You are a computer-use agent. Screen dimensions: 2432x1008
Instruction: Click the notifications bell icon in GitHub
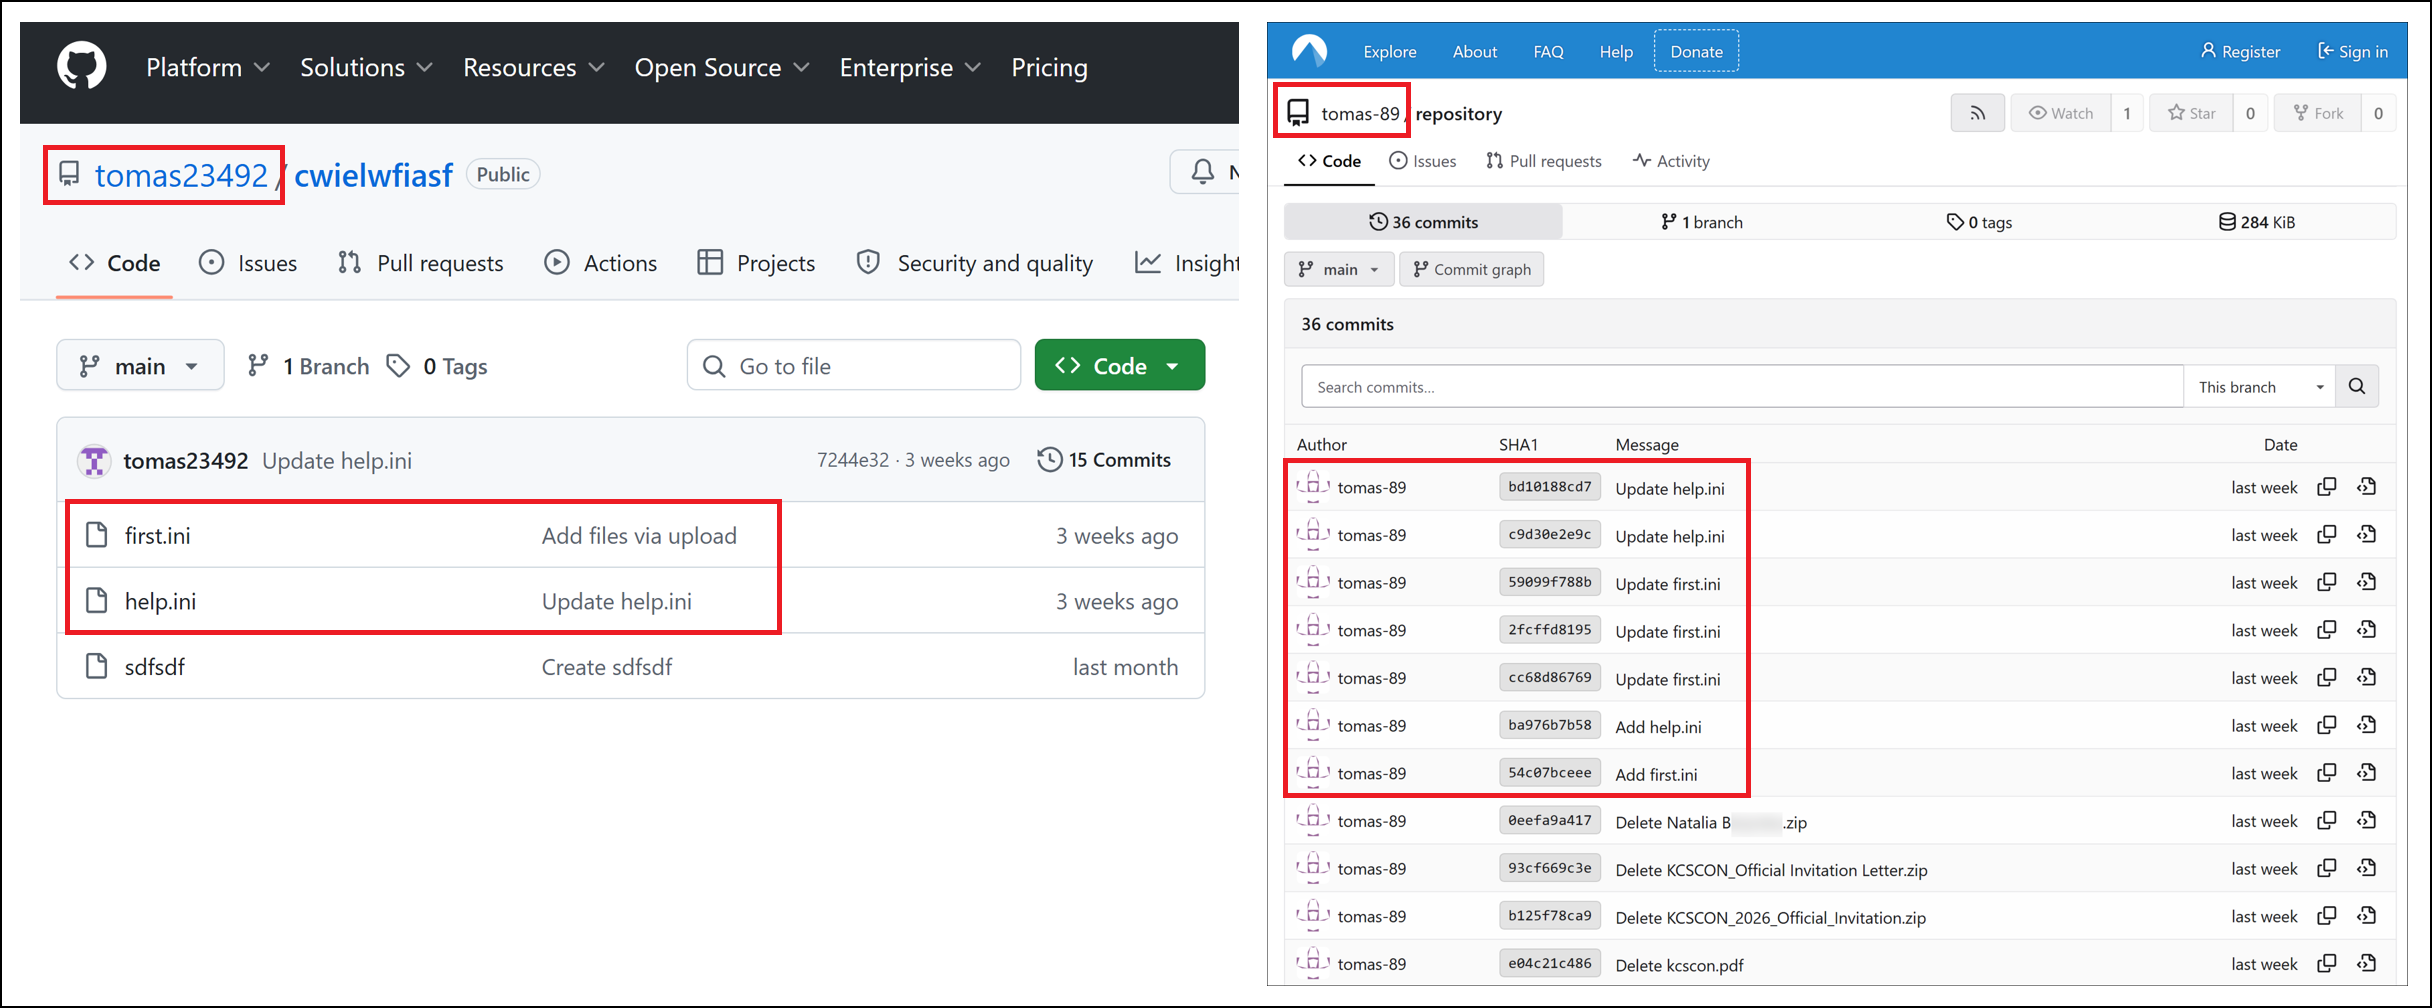pyautogui.click(x=1203, y=172)
